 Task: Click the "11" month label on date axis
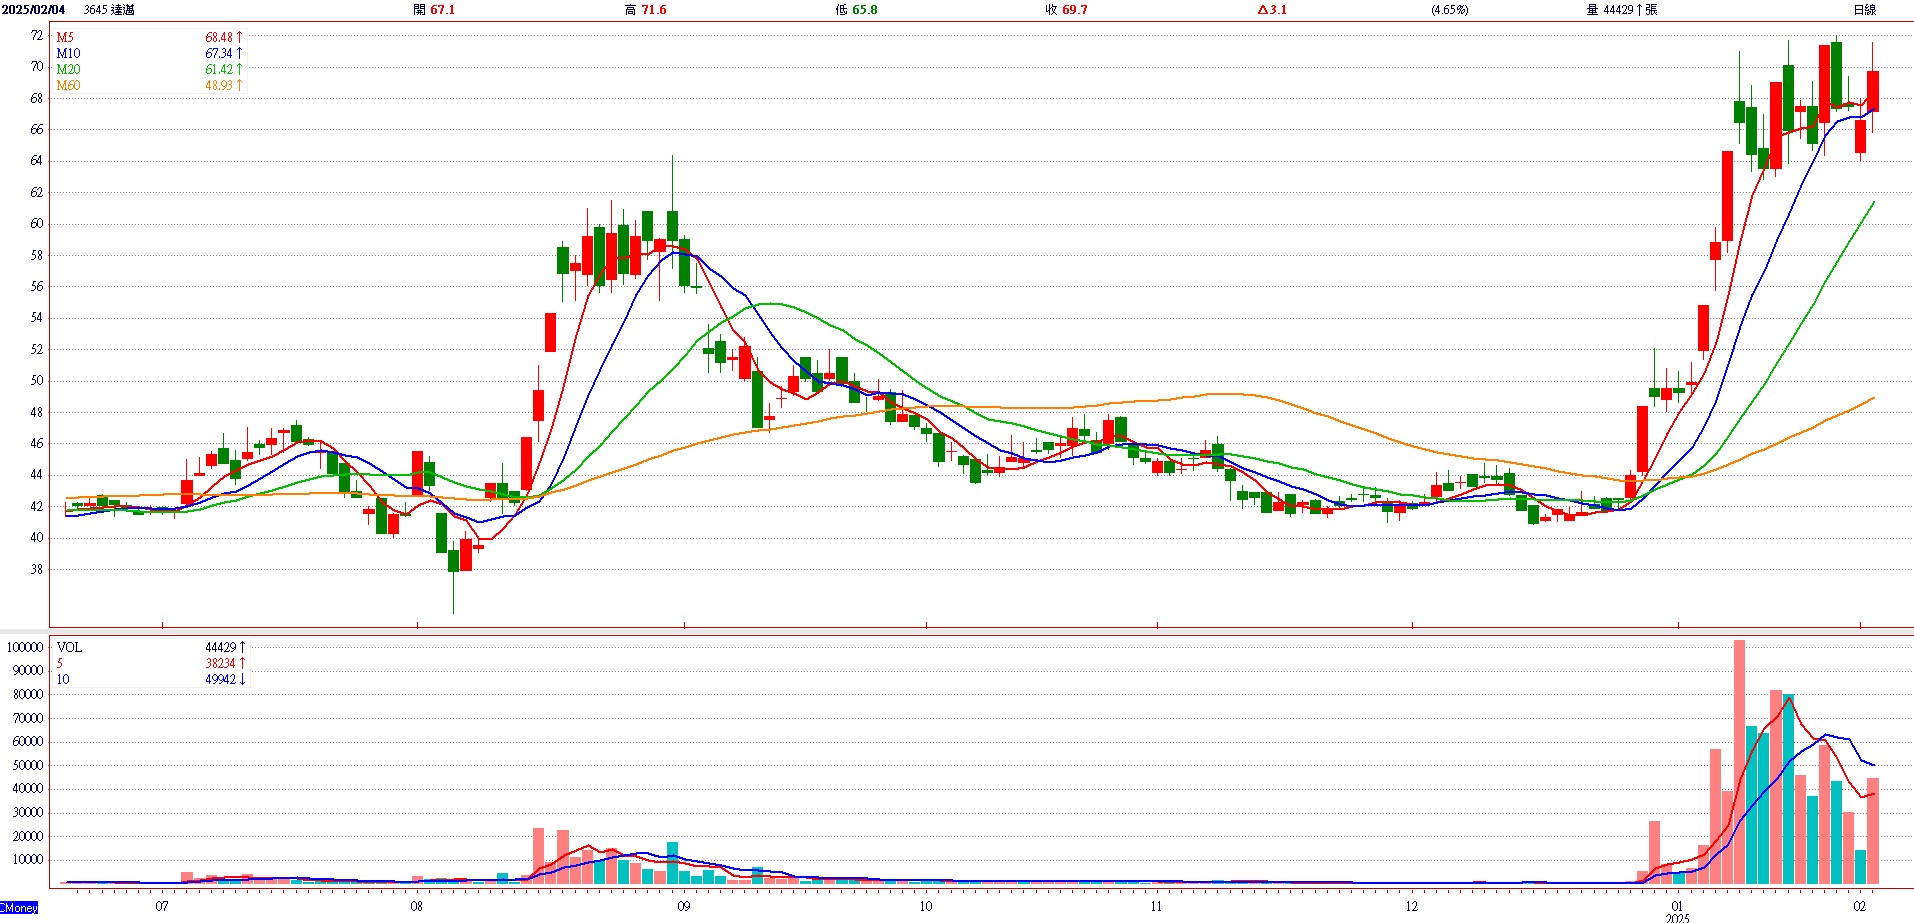tap(1156, 907)
